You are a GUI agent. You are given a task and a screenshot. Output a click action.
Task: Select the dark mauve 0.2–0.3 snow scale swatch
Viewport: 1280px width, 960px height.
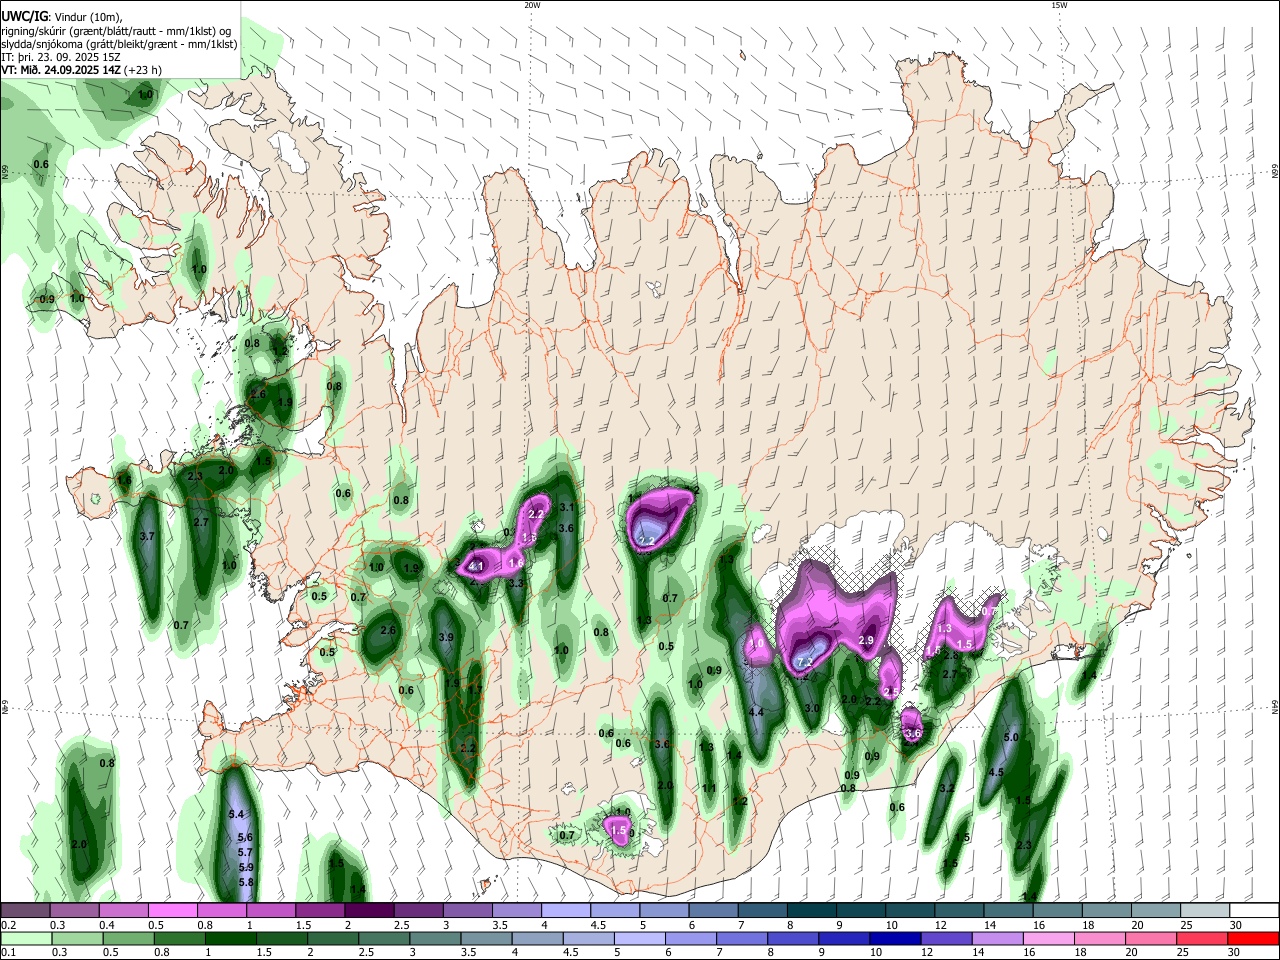point(25,911)
